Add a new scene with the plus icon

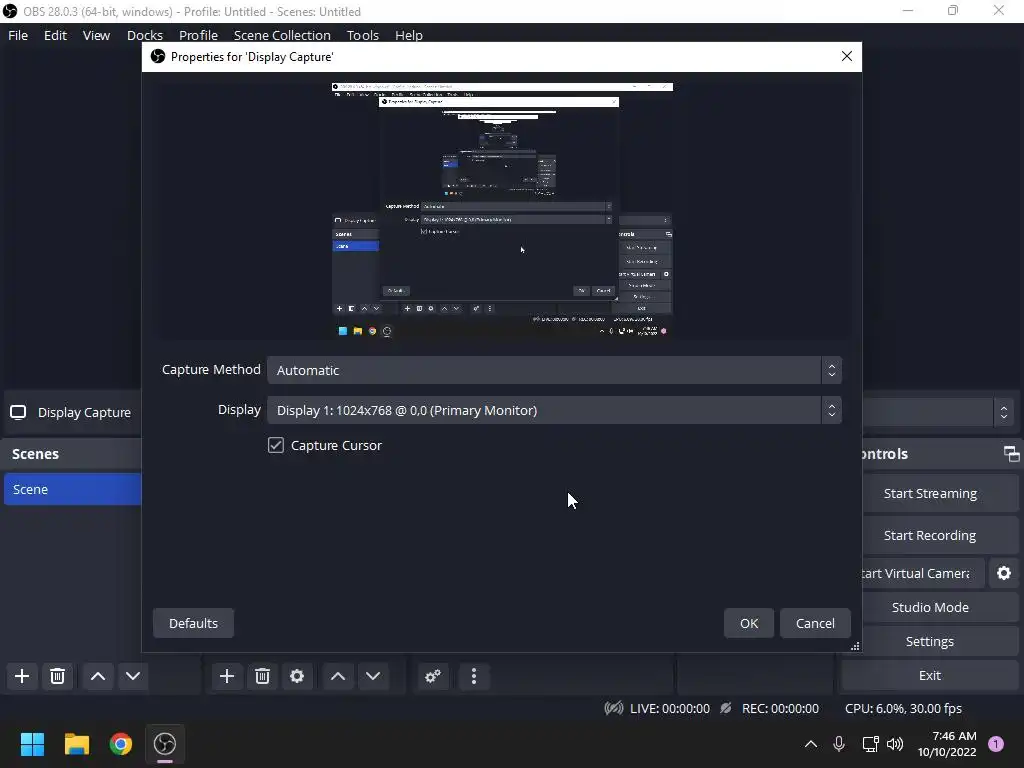click(x=22, y=676)
